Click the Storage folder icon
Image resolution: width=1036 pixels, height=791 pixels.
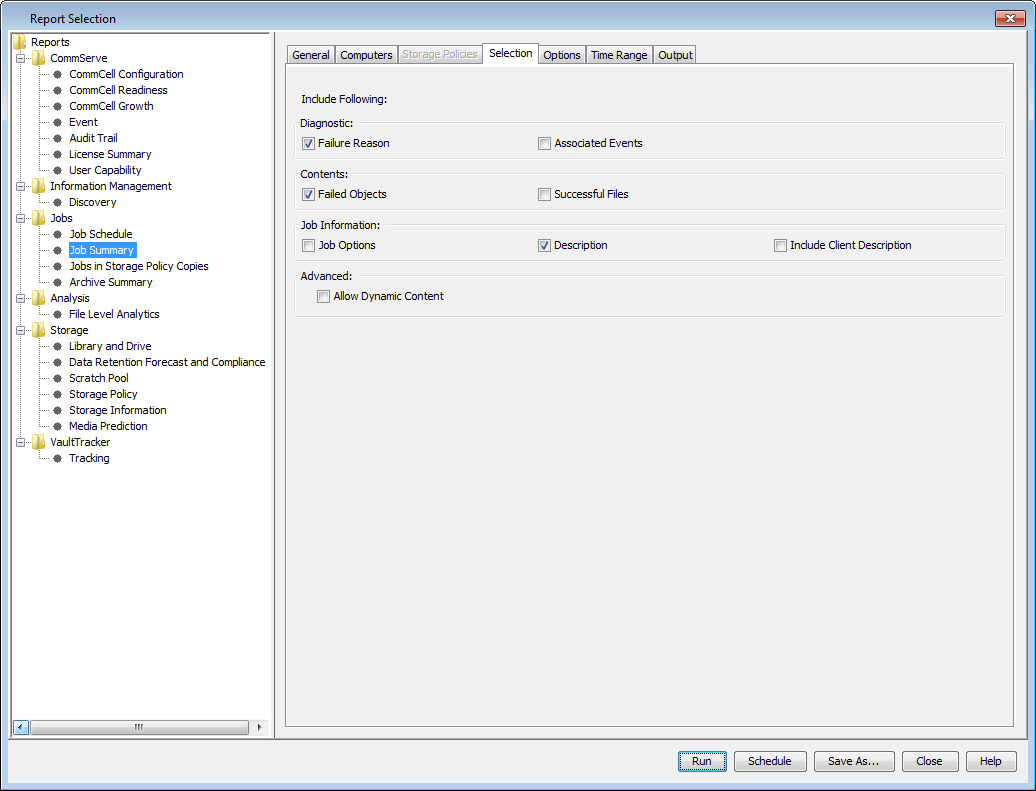[38, 330]
